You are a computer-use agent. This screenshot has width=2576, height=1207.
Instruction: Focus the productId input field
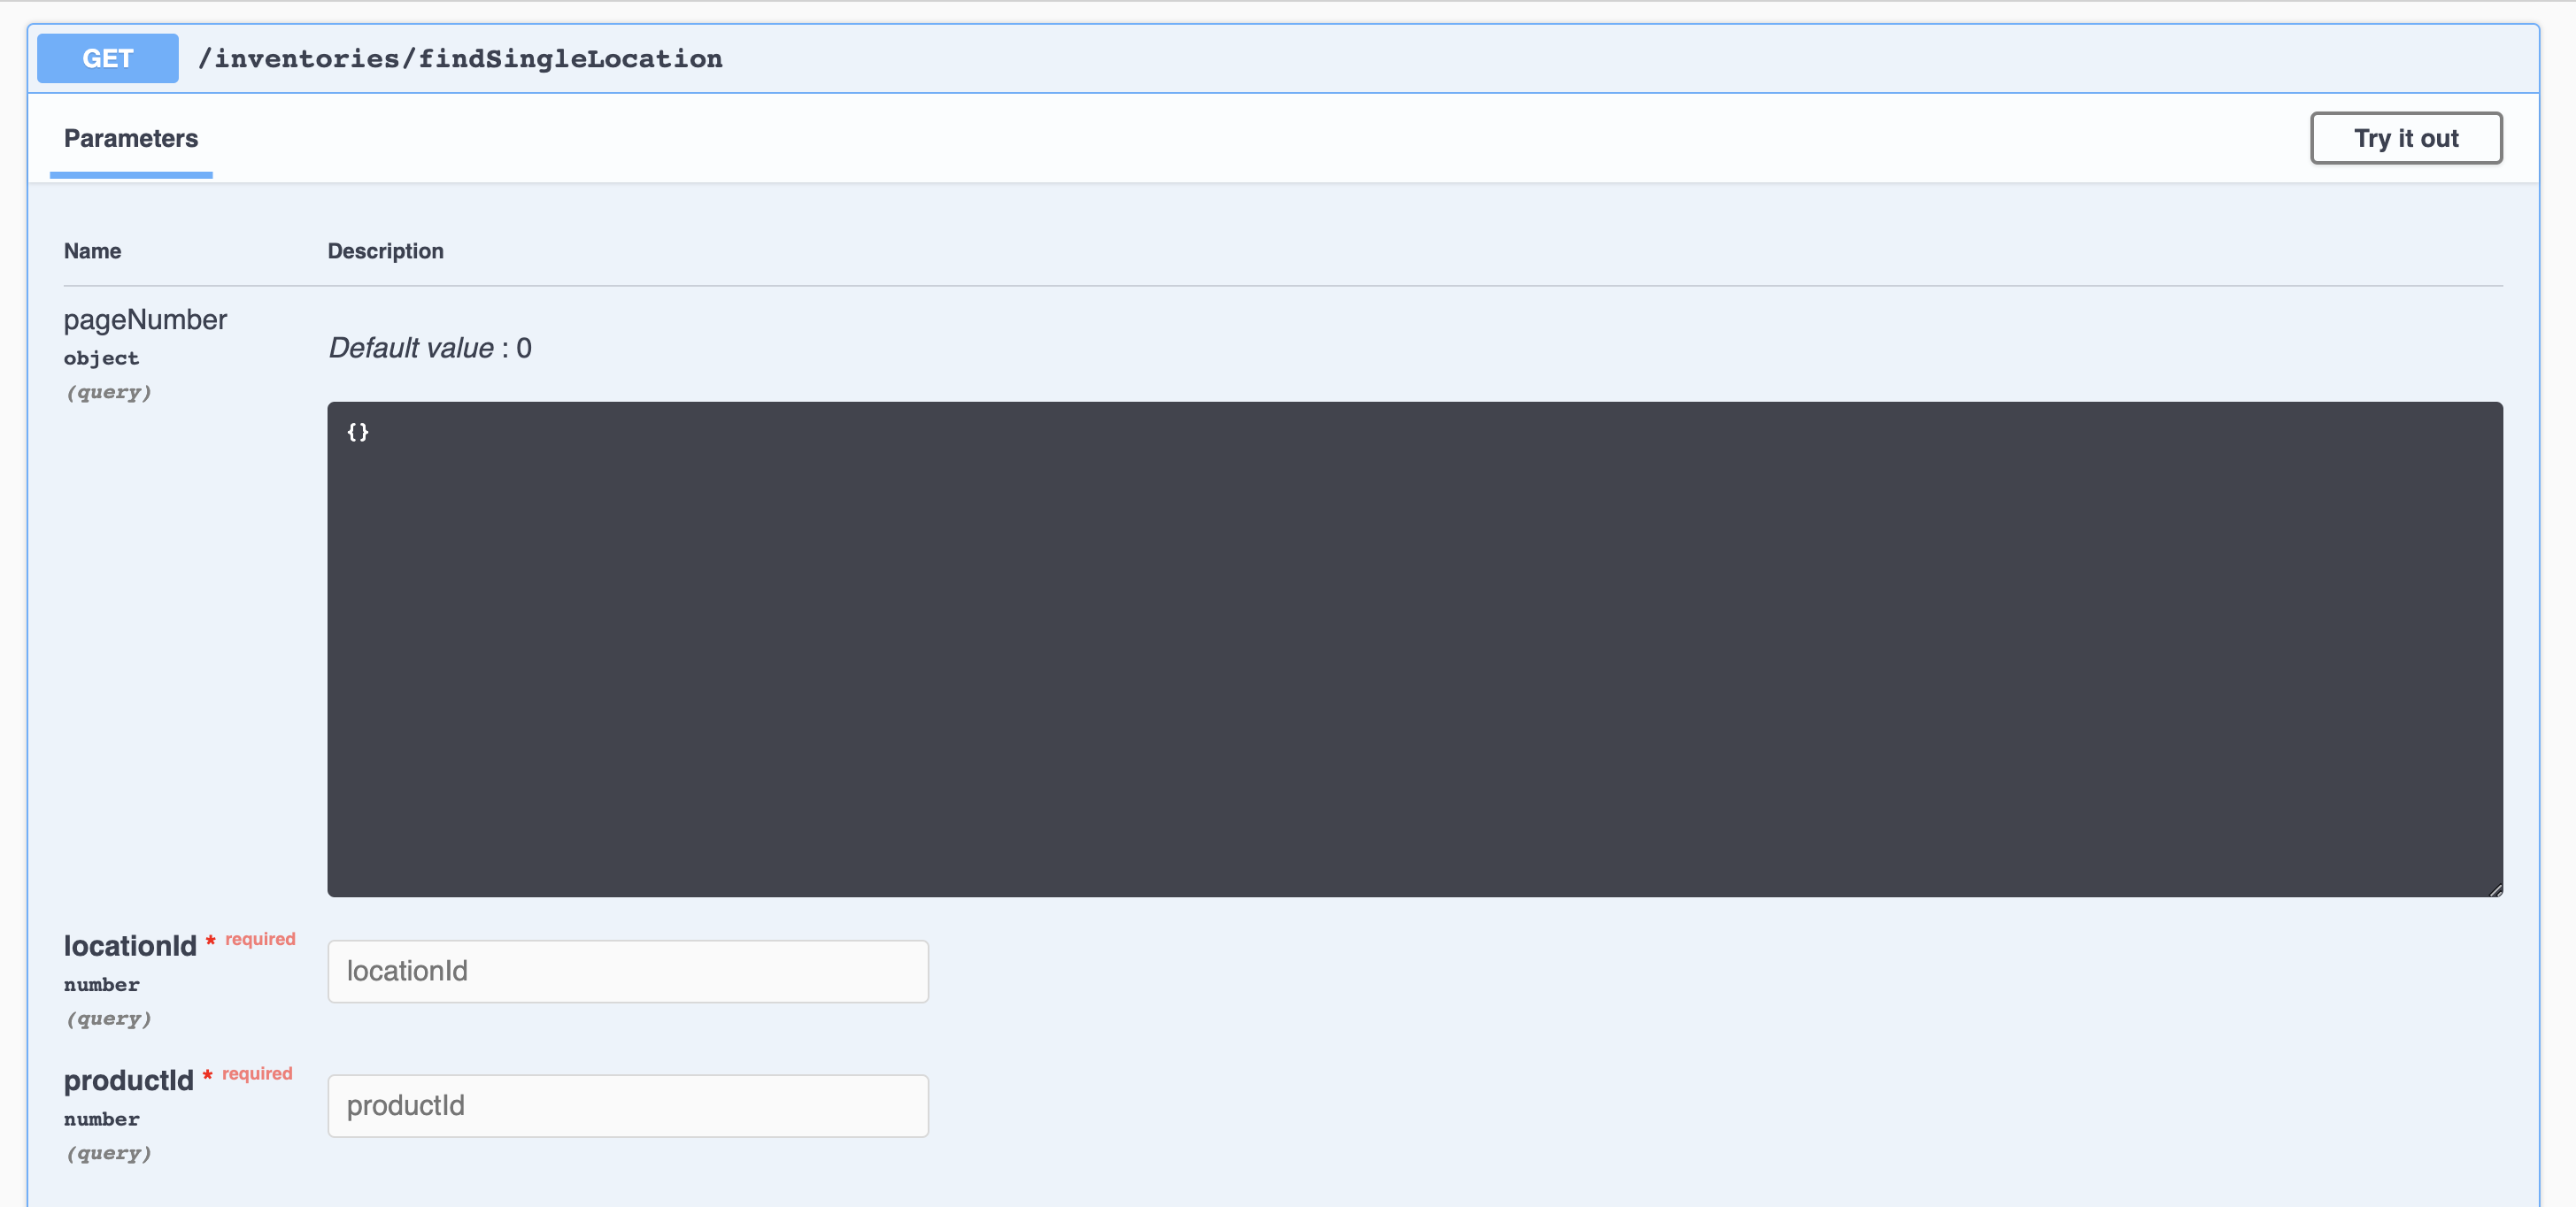click(628, 1105)
